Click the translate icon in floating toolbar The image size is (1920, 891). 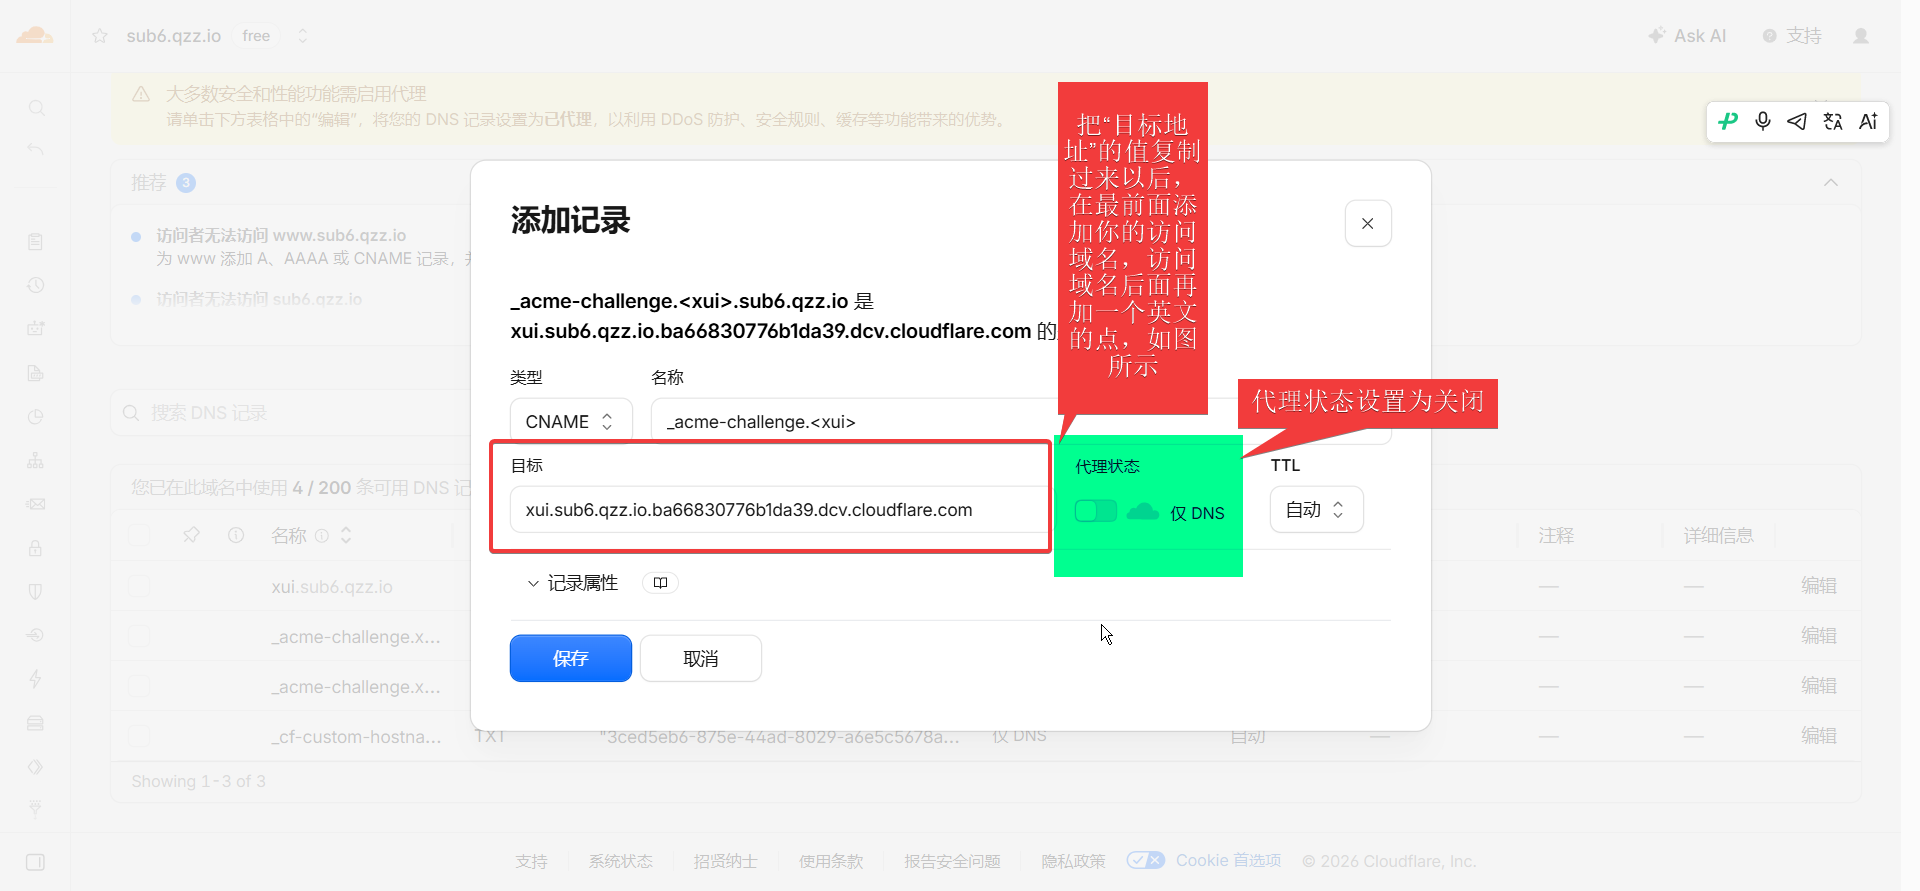1833,121
